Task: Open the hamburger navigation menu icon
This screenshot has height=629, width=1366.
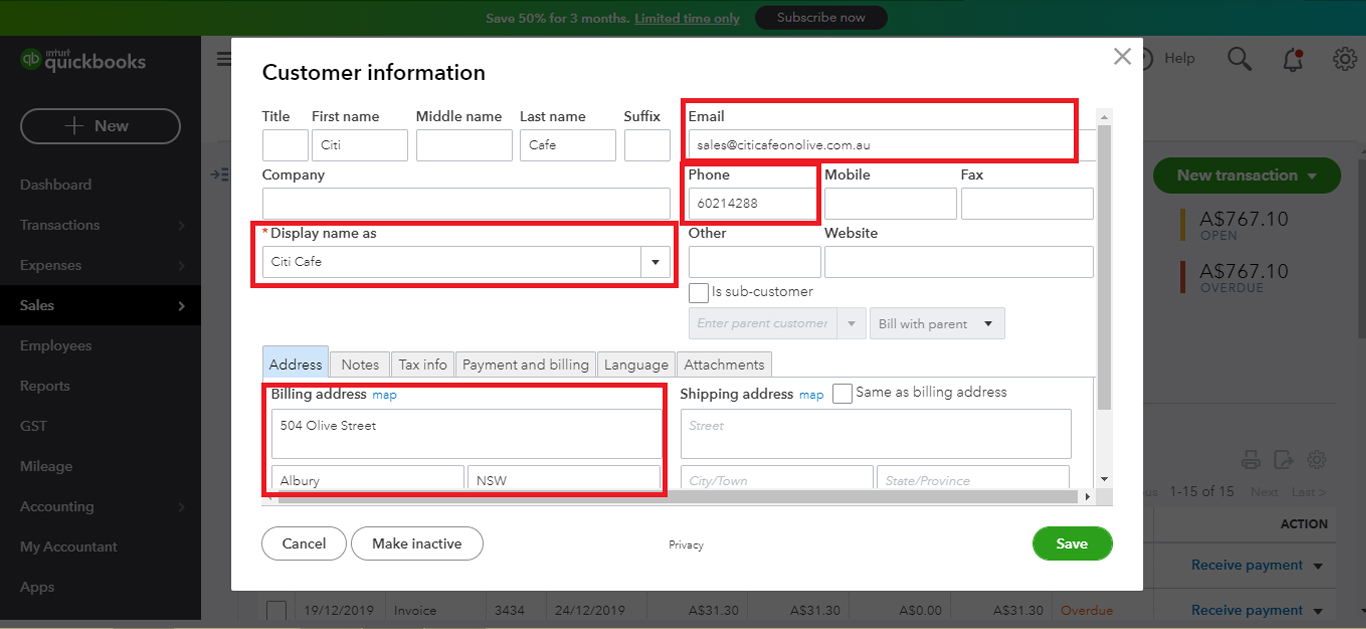Action: [223, 59]
